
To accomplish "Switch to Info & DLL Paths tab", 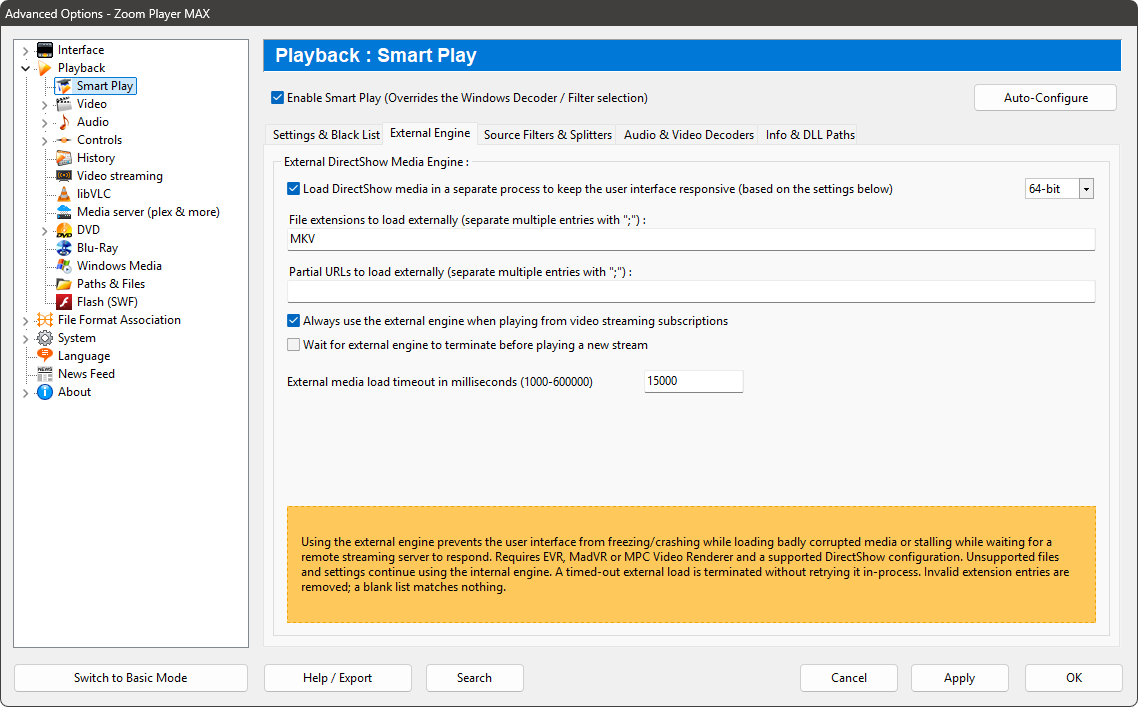I will pos(810,134).
